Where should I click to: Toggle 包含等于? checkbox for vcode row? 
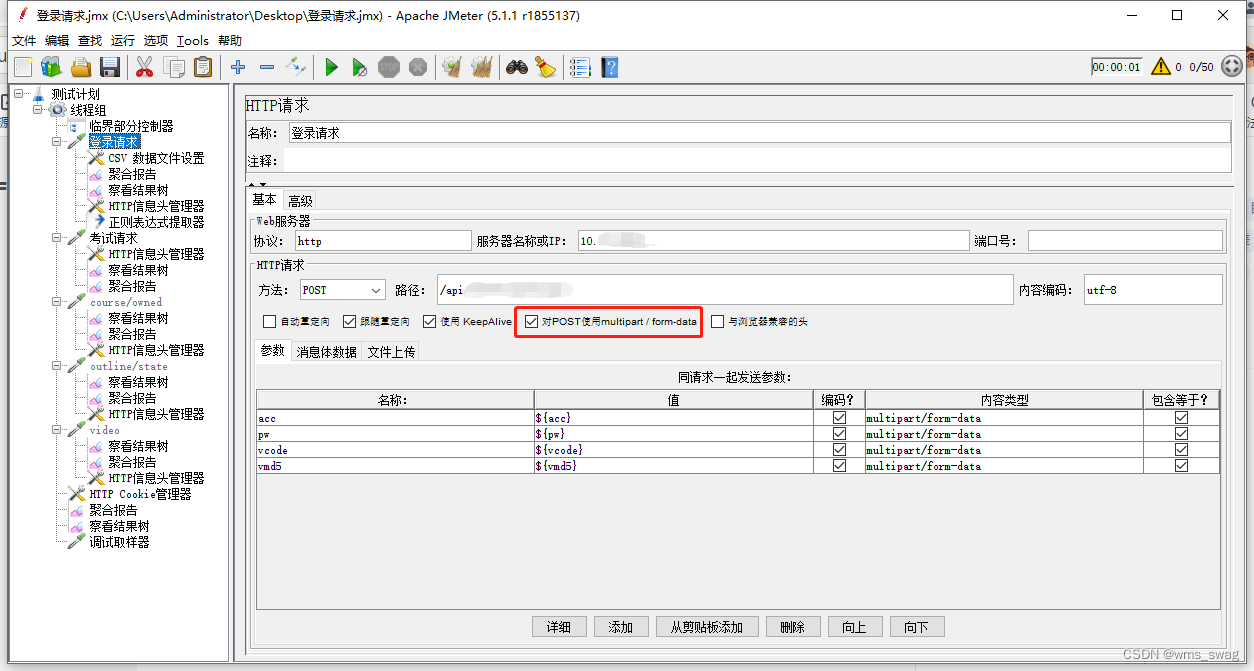tap(1181, 450)
